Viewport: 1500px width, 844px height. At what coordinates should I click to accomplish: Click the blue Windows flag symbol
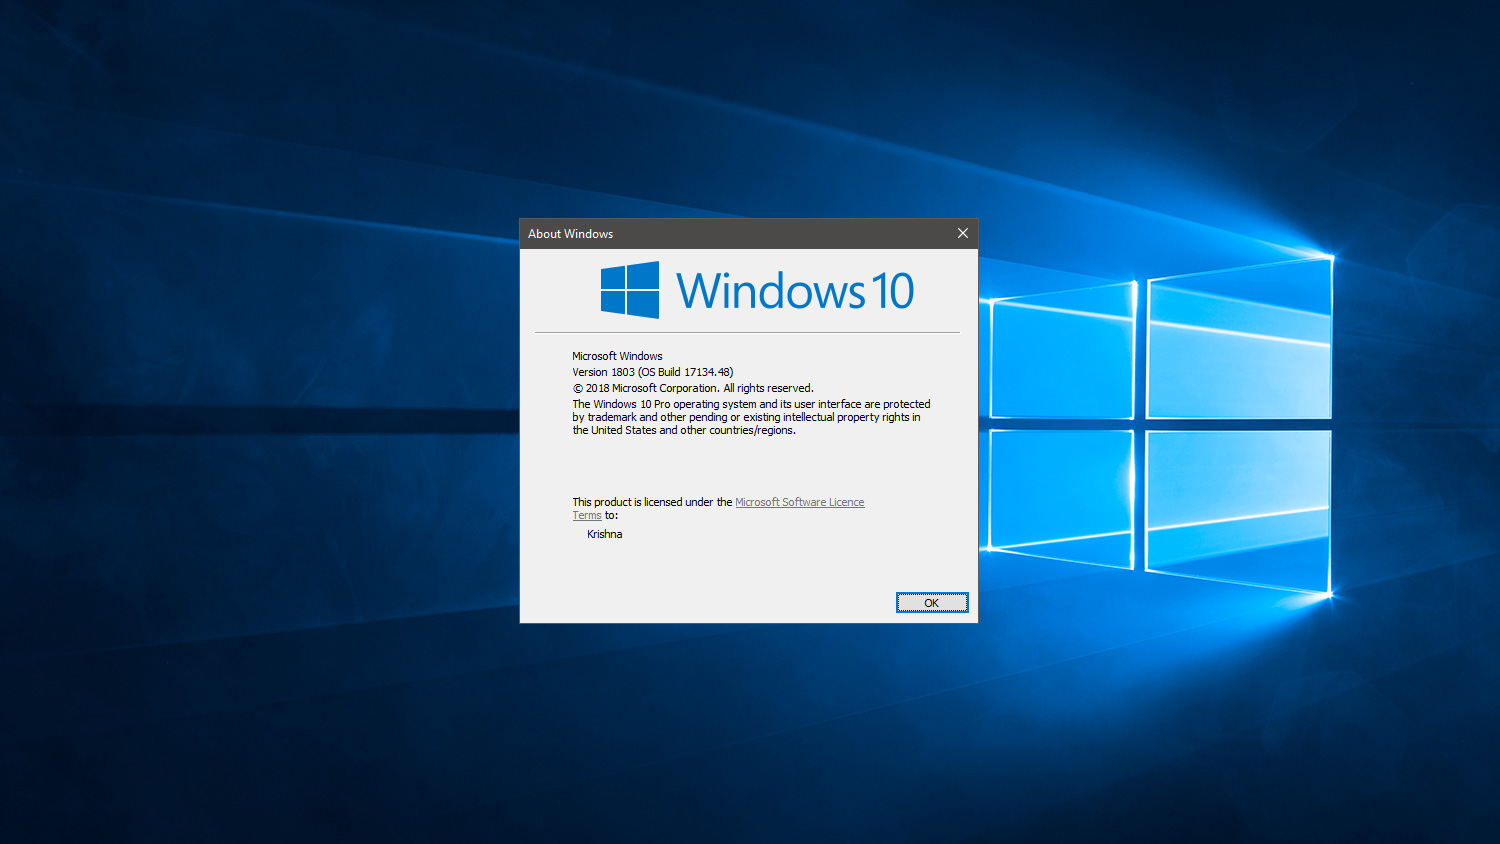point(629,290)
